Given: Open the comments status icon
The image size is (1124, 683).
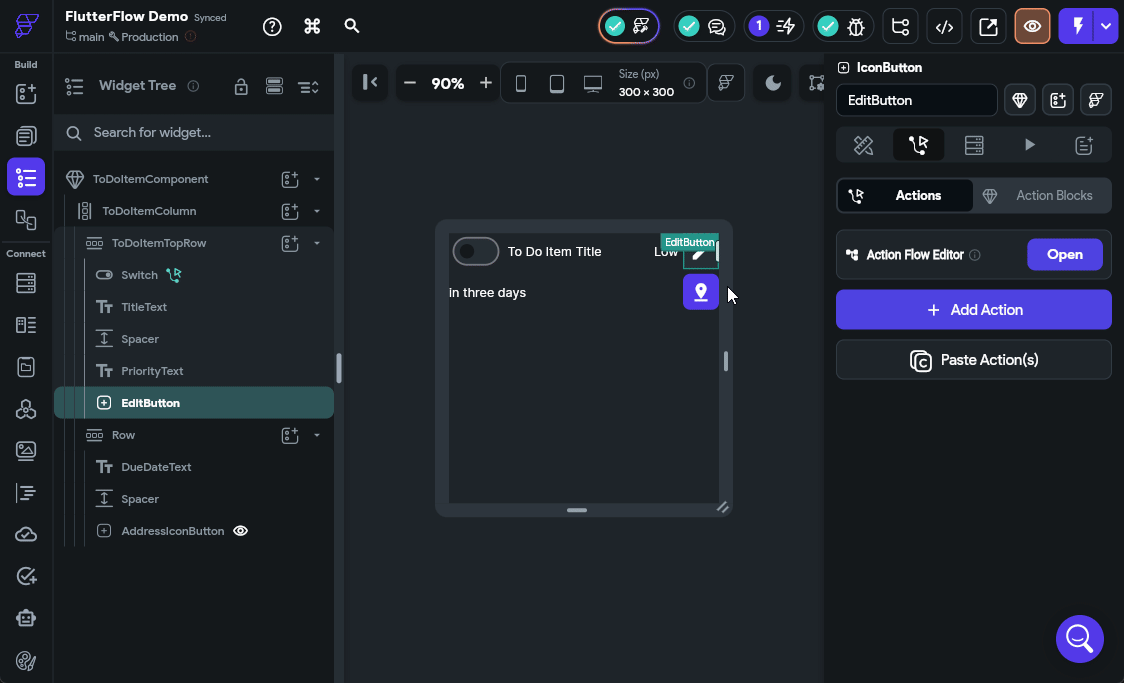Looking at the screenshot, I should pos(704,27).
